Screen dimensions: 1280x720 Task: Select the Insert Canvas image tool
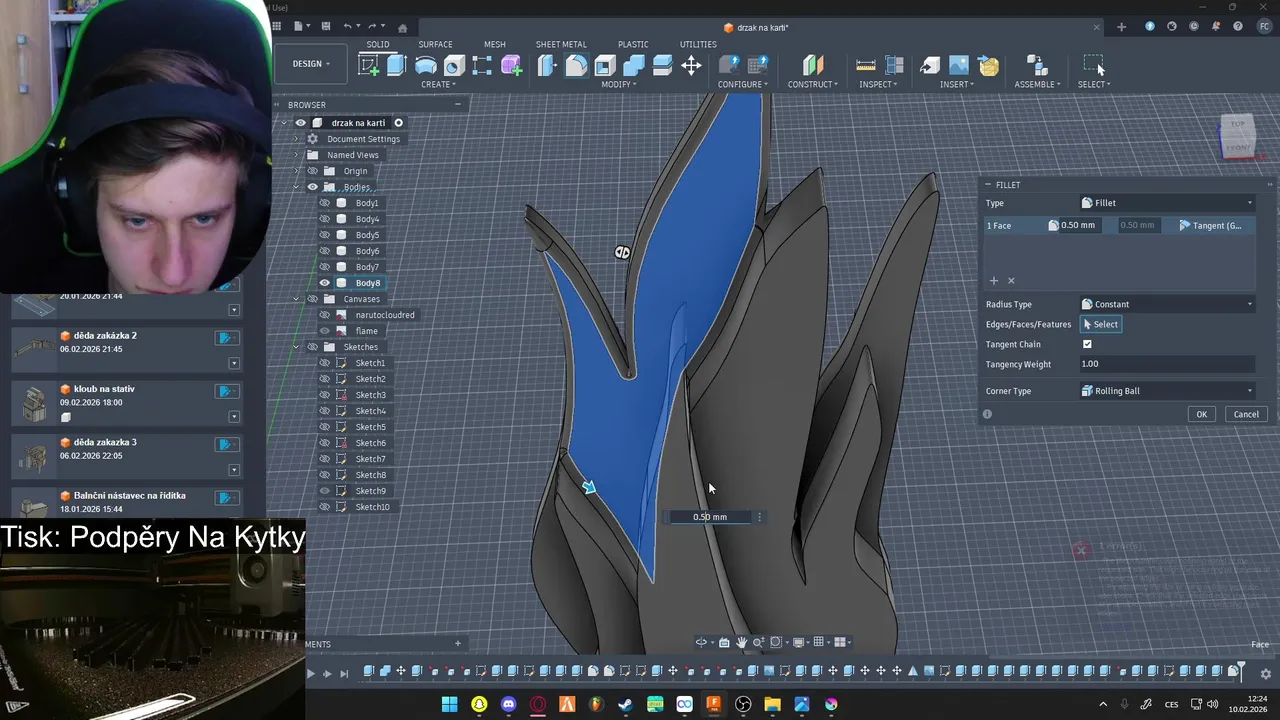(959, 65)
